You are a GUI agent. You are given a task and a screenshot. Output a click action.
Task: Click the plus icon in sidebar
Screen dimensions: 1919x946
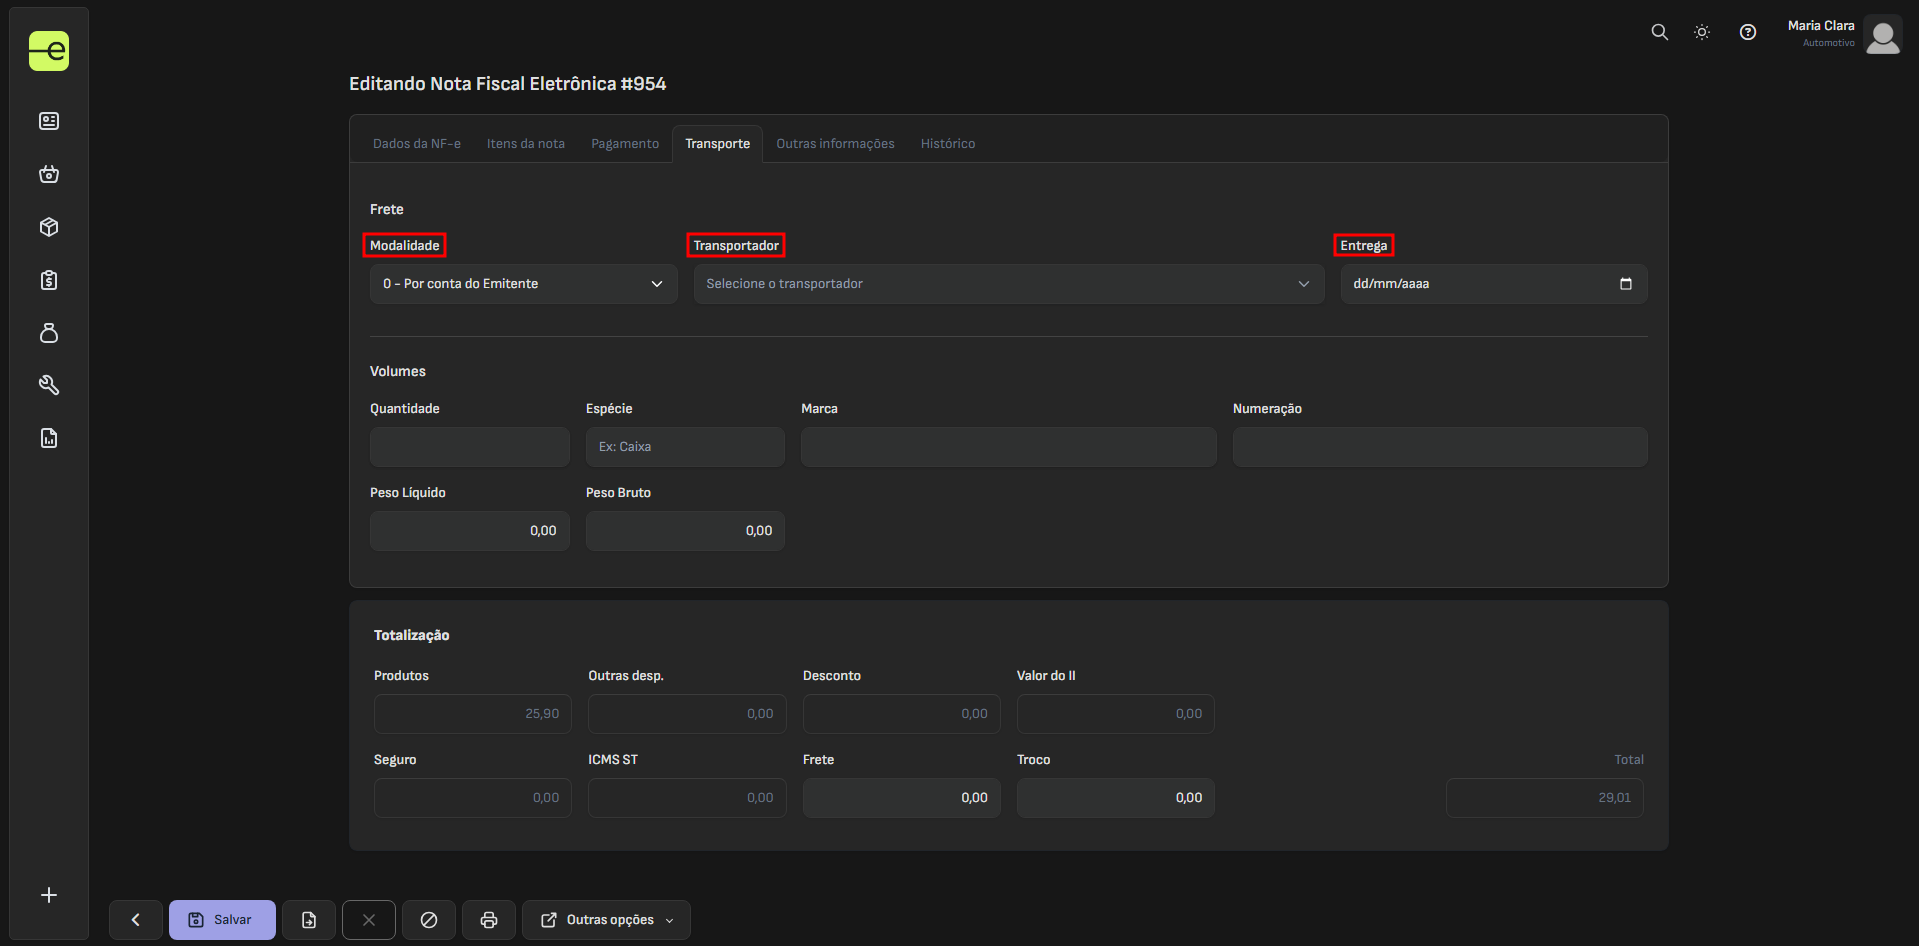click(49, 895)
